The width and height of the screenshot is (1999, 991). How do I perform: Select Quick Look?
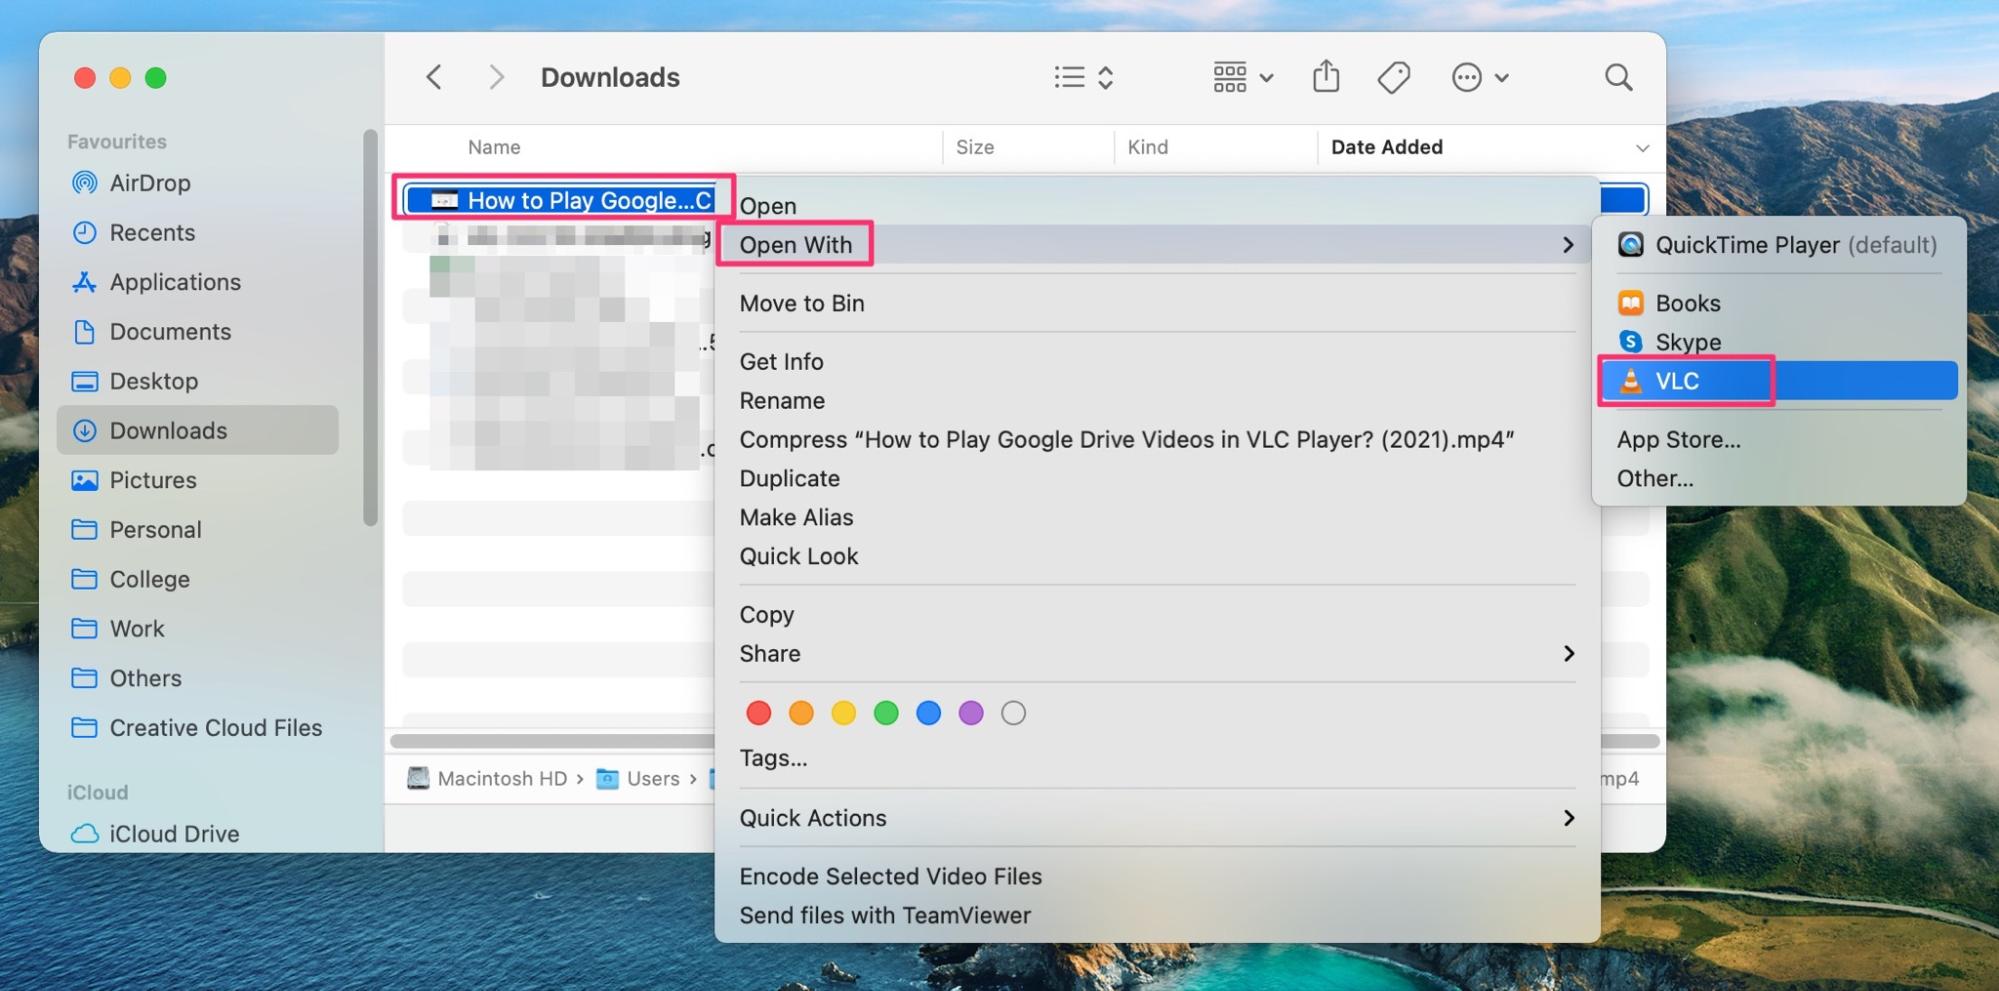[1157, 556]
